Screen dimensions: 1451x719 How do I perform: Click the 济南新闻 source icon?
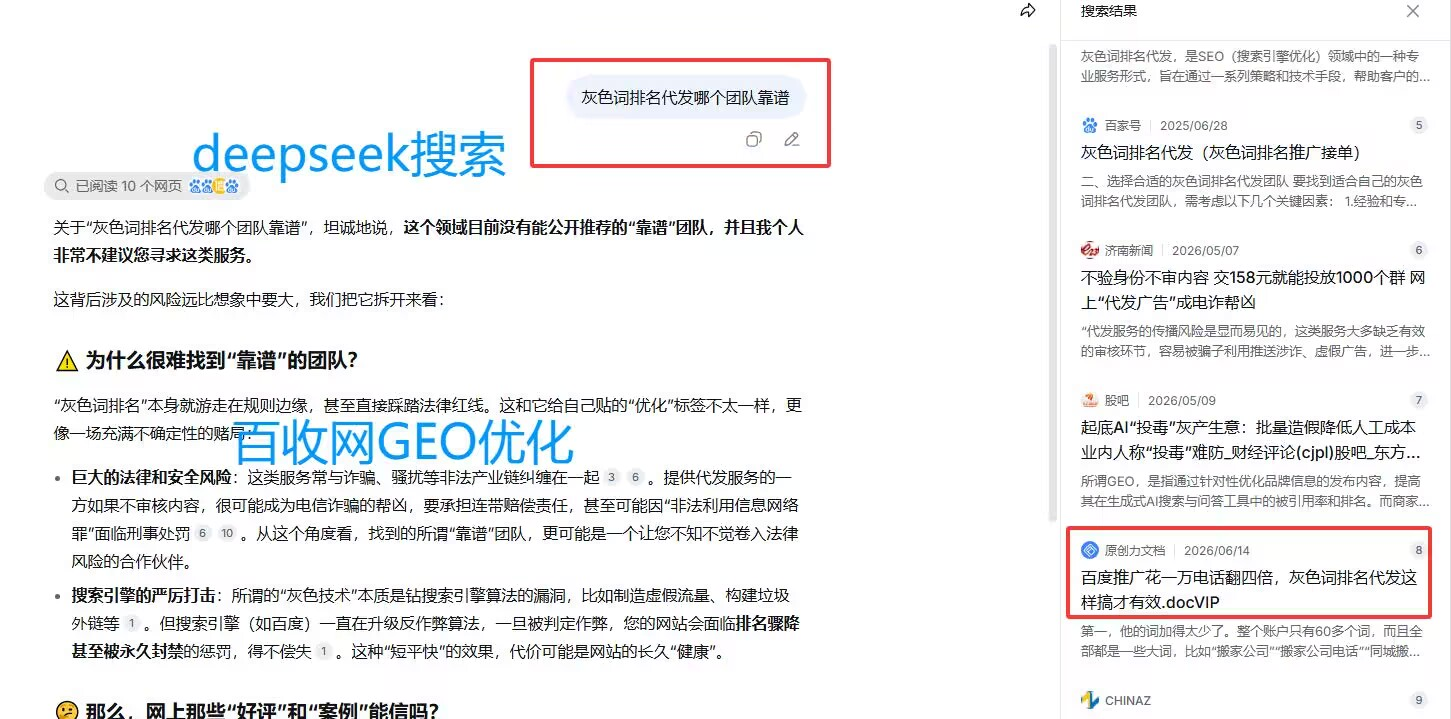point(1090,250)
